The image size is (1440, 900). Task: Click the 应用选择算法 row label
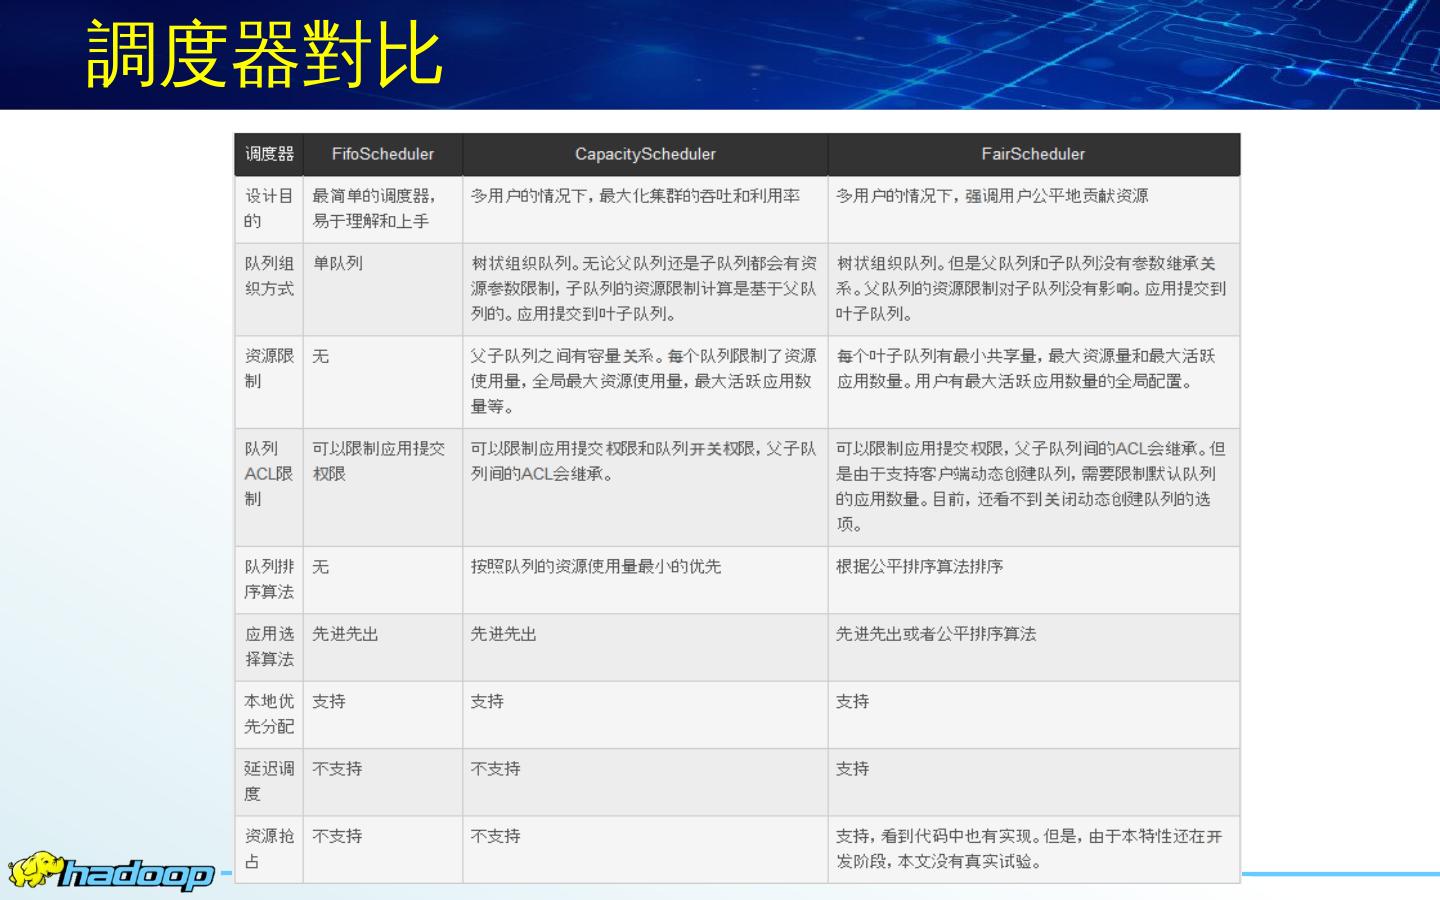point(269,646)
